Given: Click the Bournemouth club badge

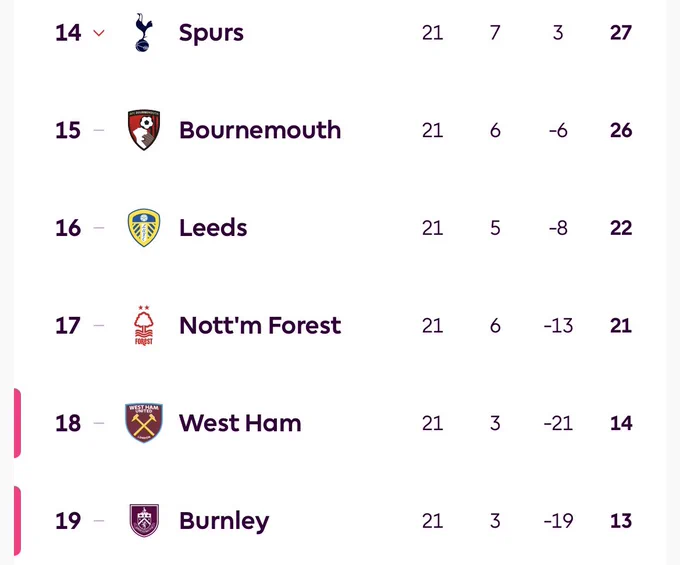Looking at the screenshot, I should coord(144,130).
